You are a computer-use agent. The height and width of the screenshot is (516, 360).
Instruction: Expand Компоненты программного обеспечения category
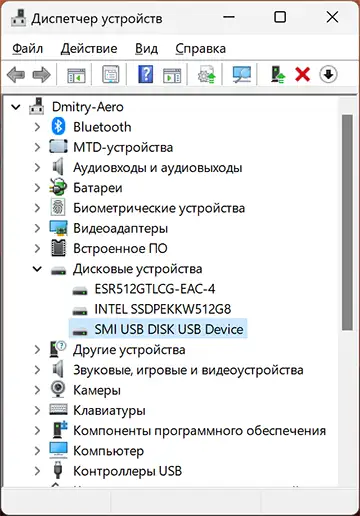click(x=37, y=430)
